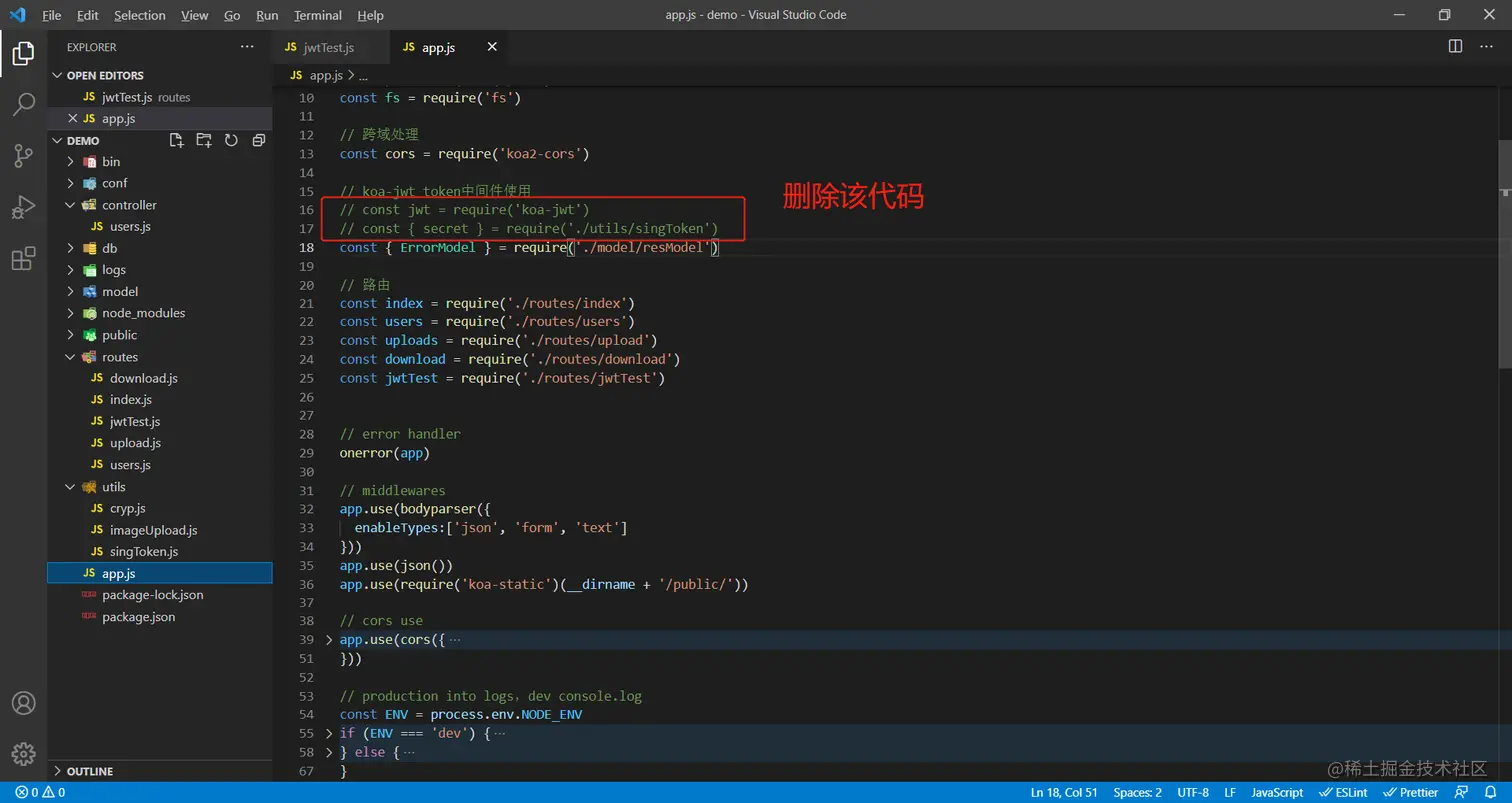This screenshot has height=803, width=1512.
Task: Open the View menu
Action: tap(195, 15)
